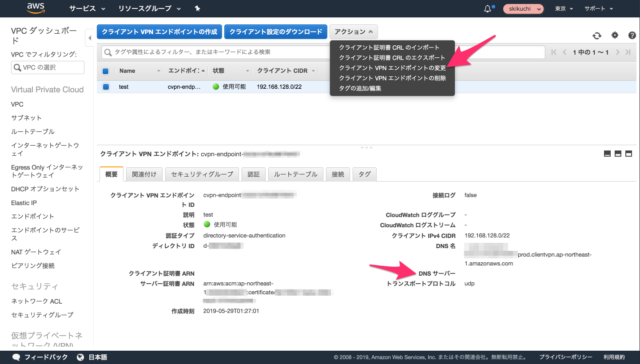The width and height of the screenshot is (640, 364).
Task: Open the notifications bell icon
Action: pos(488,9)
